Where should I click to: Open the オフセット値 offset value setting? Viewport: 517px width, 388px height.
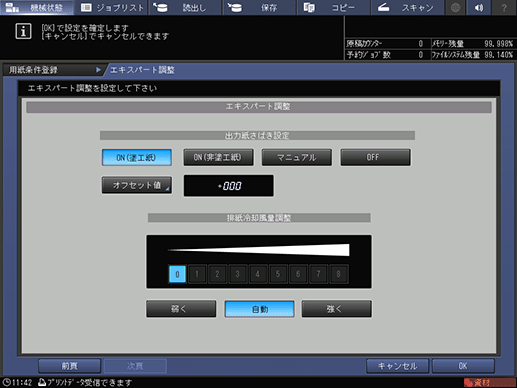click(137, 185)
